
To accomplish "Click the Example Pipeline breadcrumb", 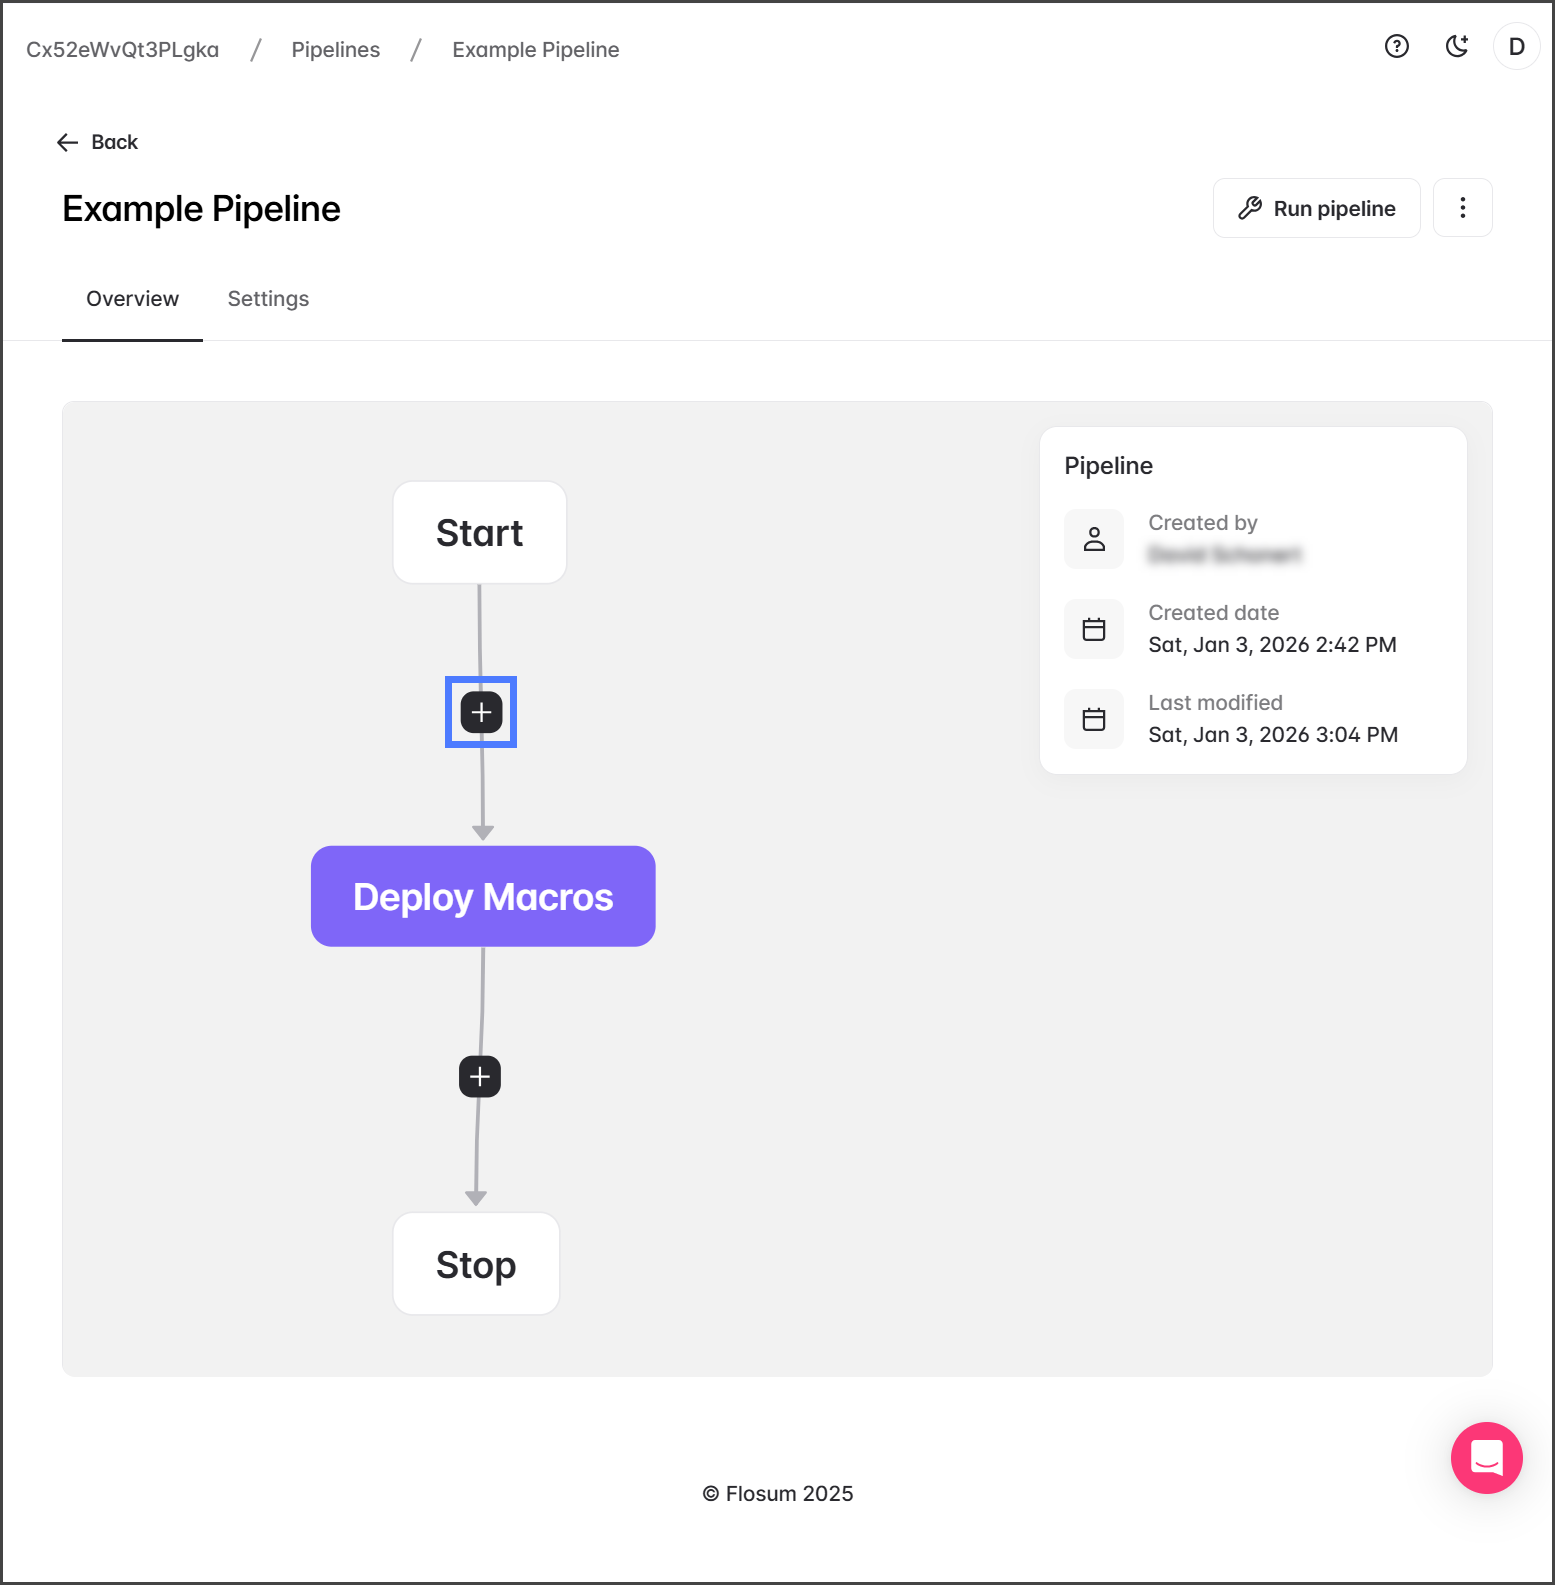I will pyautogui.click(x=535, y=50).
